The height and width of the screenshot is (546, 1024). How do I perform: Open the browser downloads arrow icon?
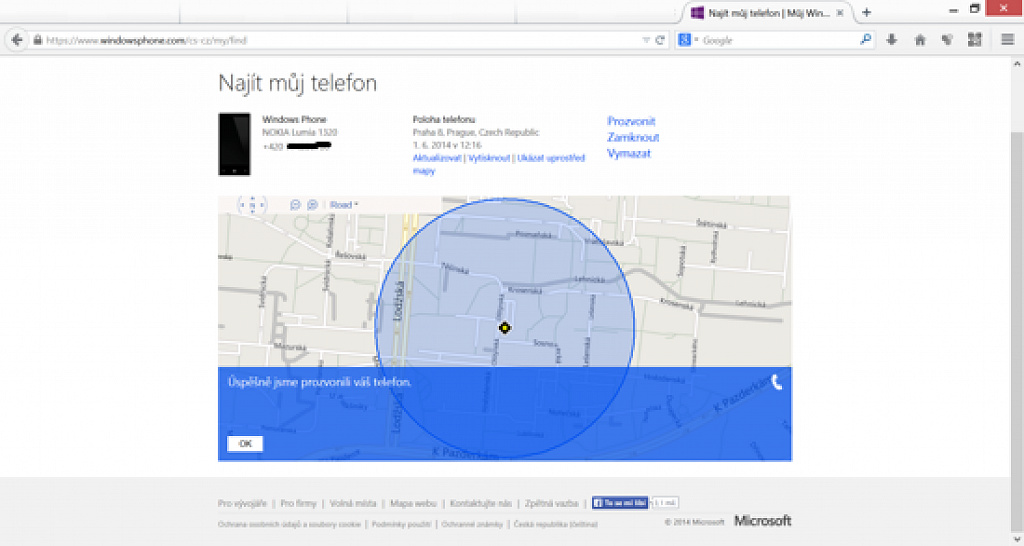tap(891, 40)
